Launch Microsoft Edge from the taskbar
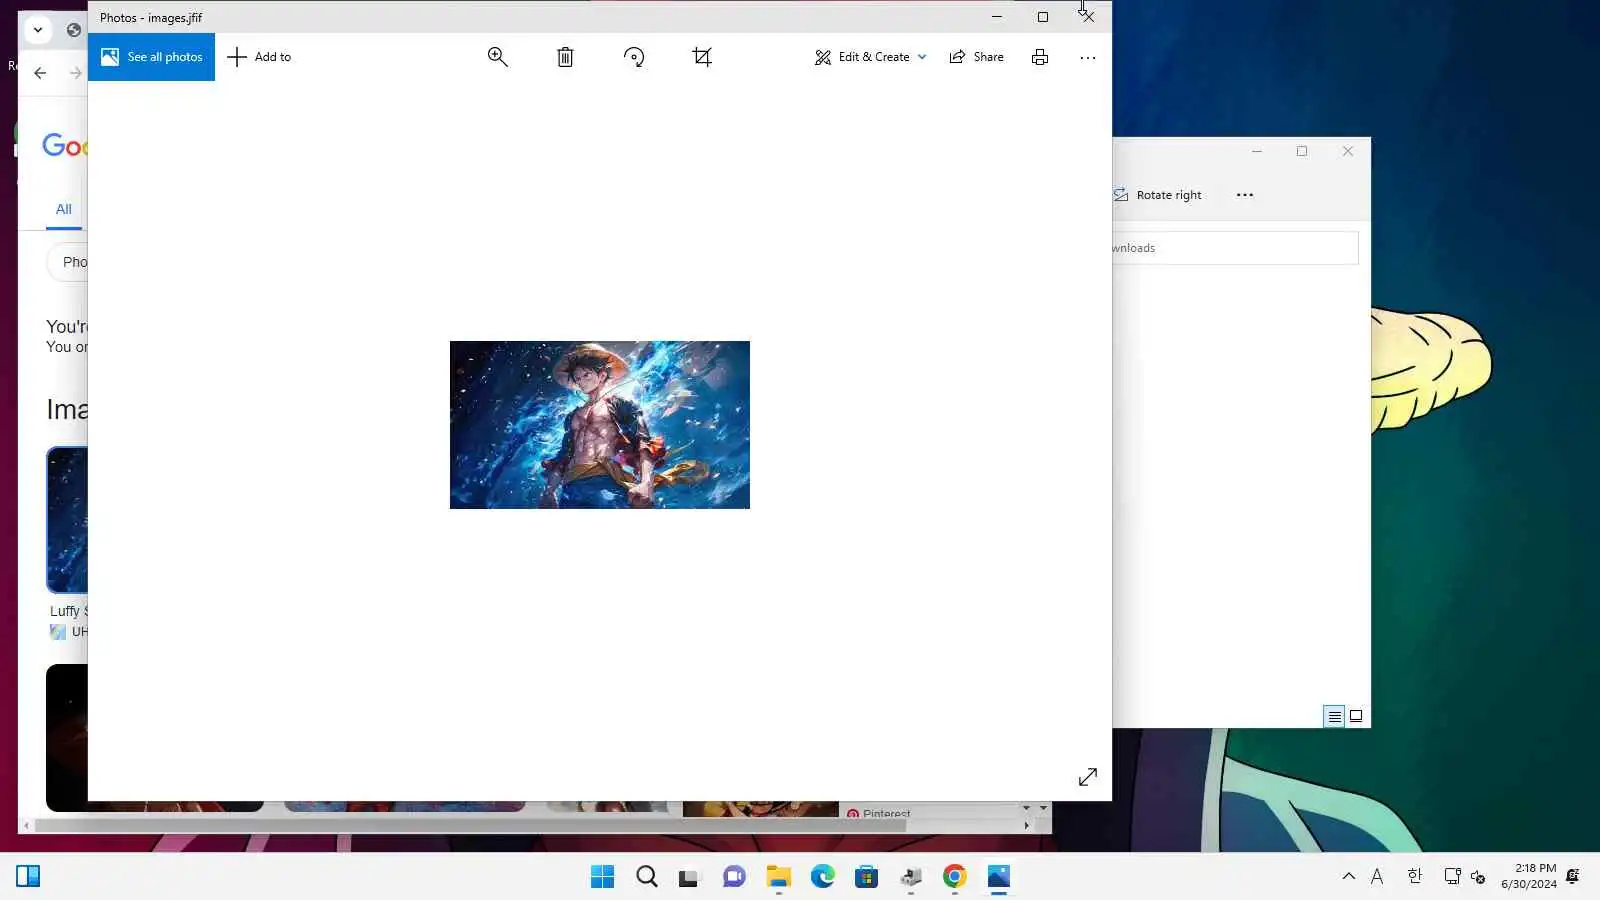The height and width of the screenshot is (900, 1600). (822, 877)
